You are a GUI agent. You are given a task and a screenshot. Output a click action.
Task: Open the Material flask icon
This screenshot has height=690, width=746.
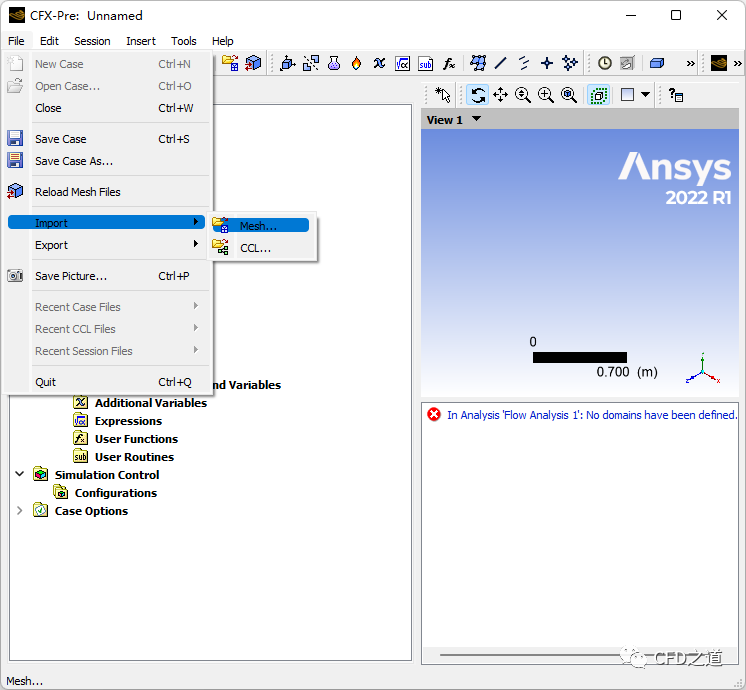click(x=334, y=63)
